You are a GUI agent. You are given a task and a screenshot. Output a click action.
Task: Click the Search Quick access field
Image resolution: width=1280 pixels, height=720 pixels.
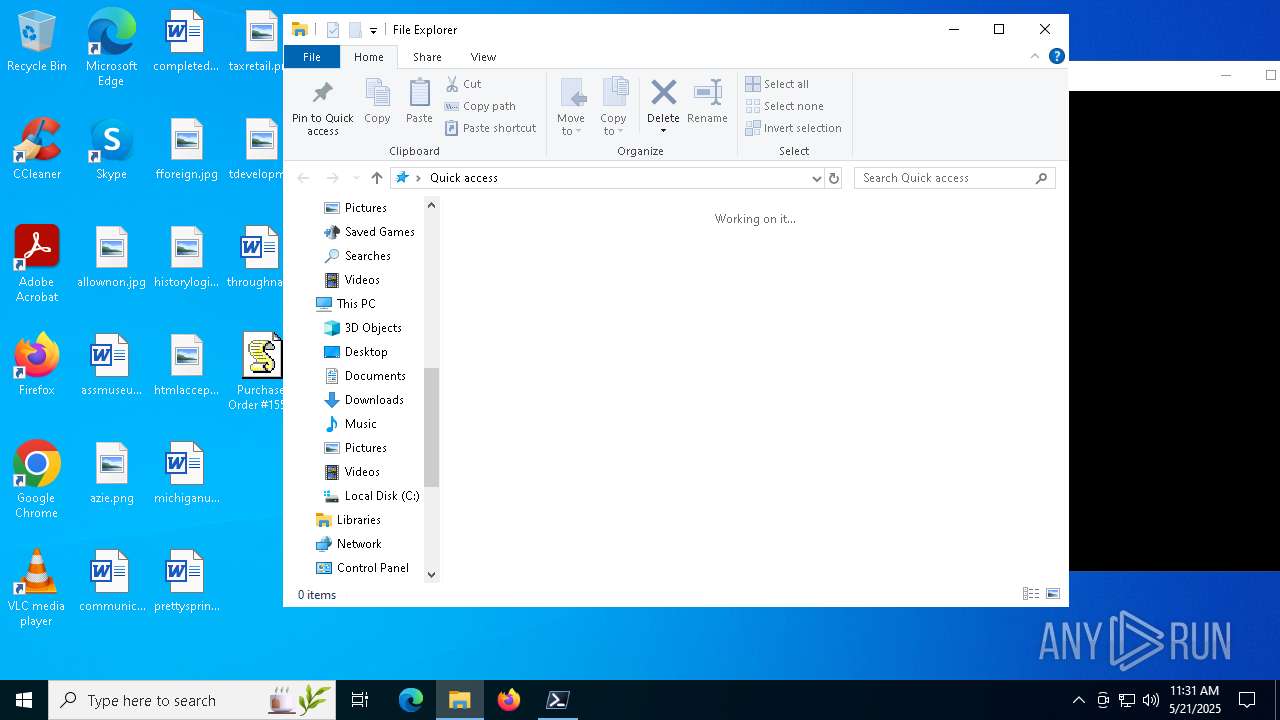point(954,178)
